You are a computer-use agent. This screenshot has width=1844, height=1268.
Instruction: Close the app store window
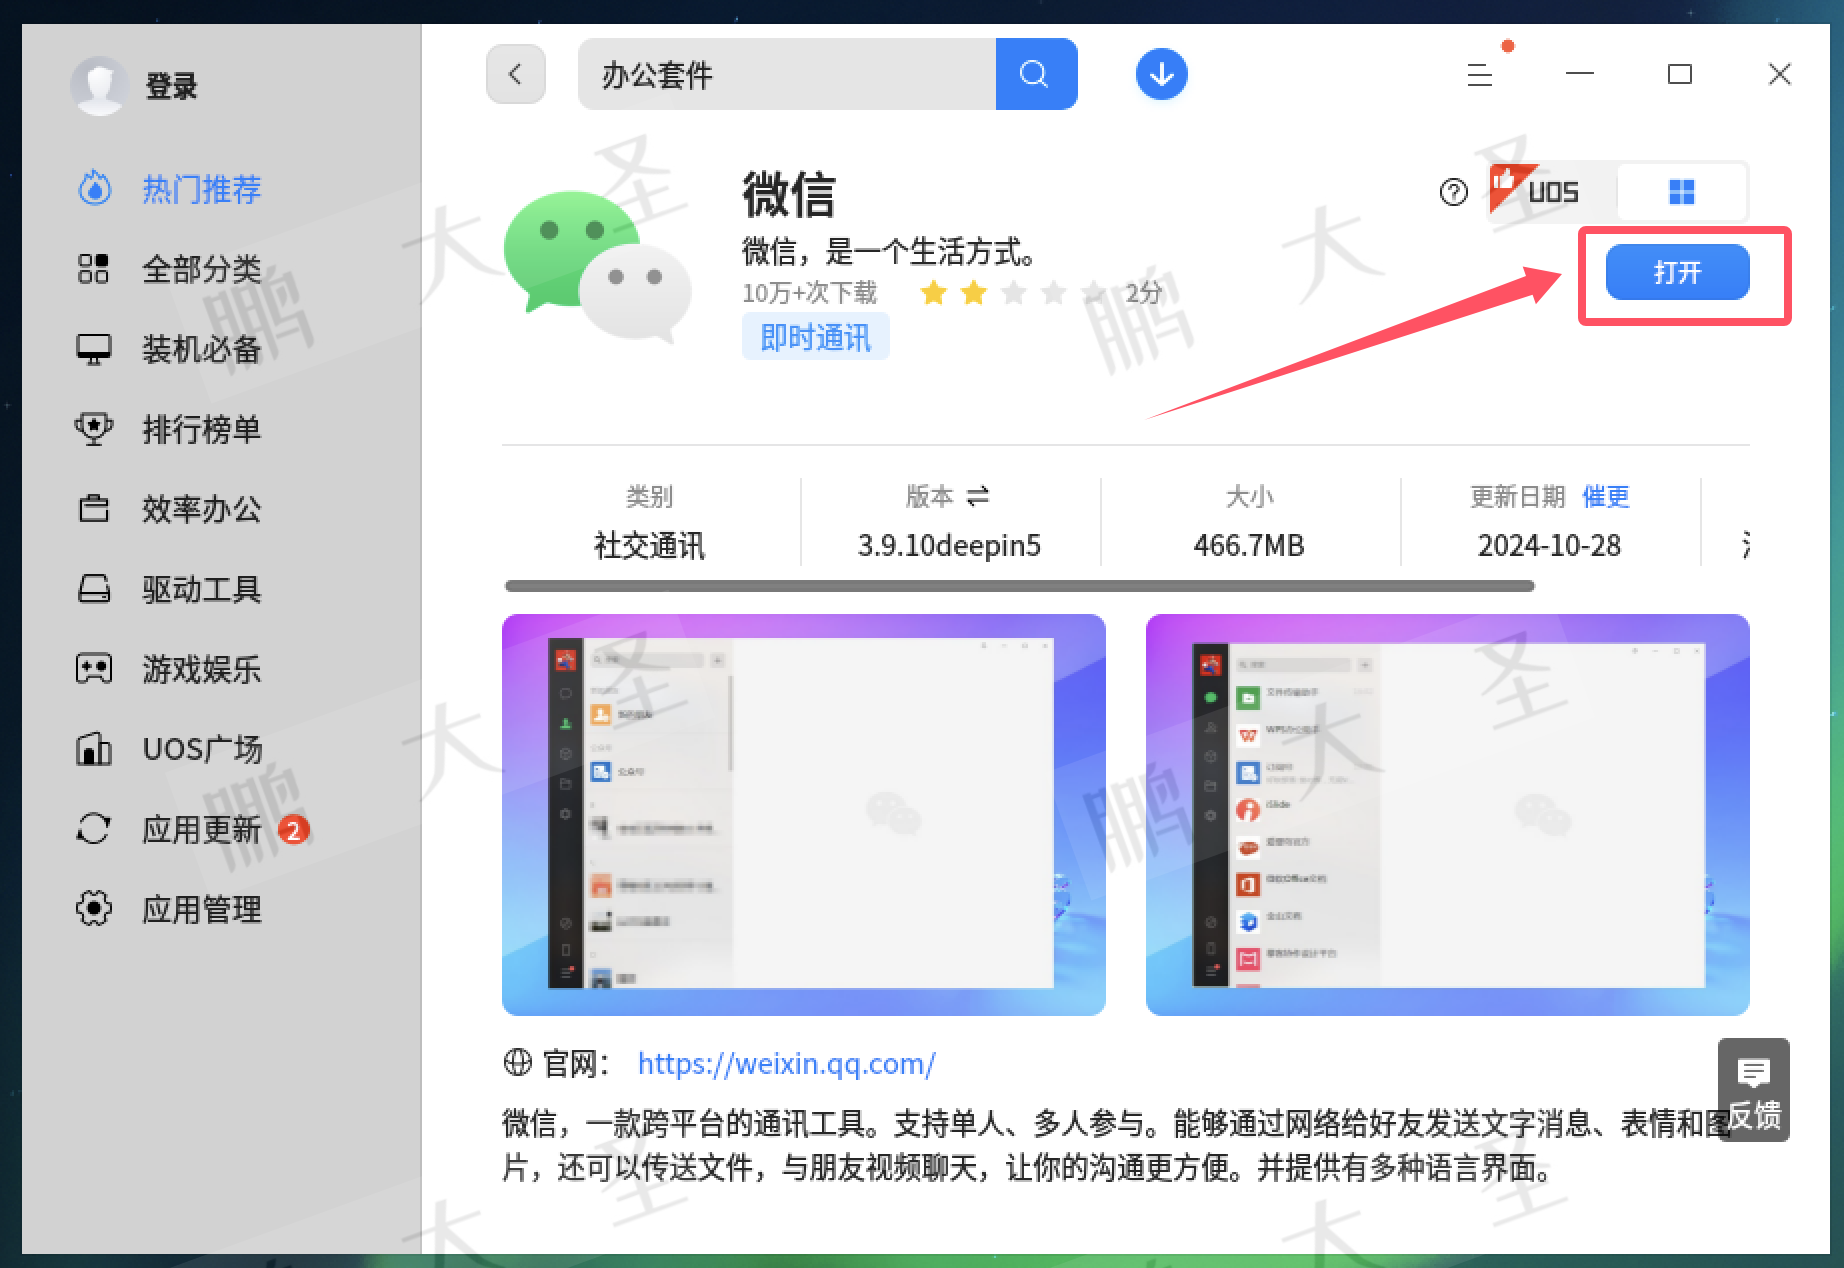[1780, 74]
